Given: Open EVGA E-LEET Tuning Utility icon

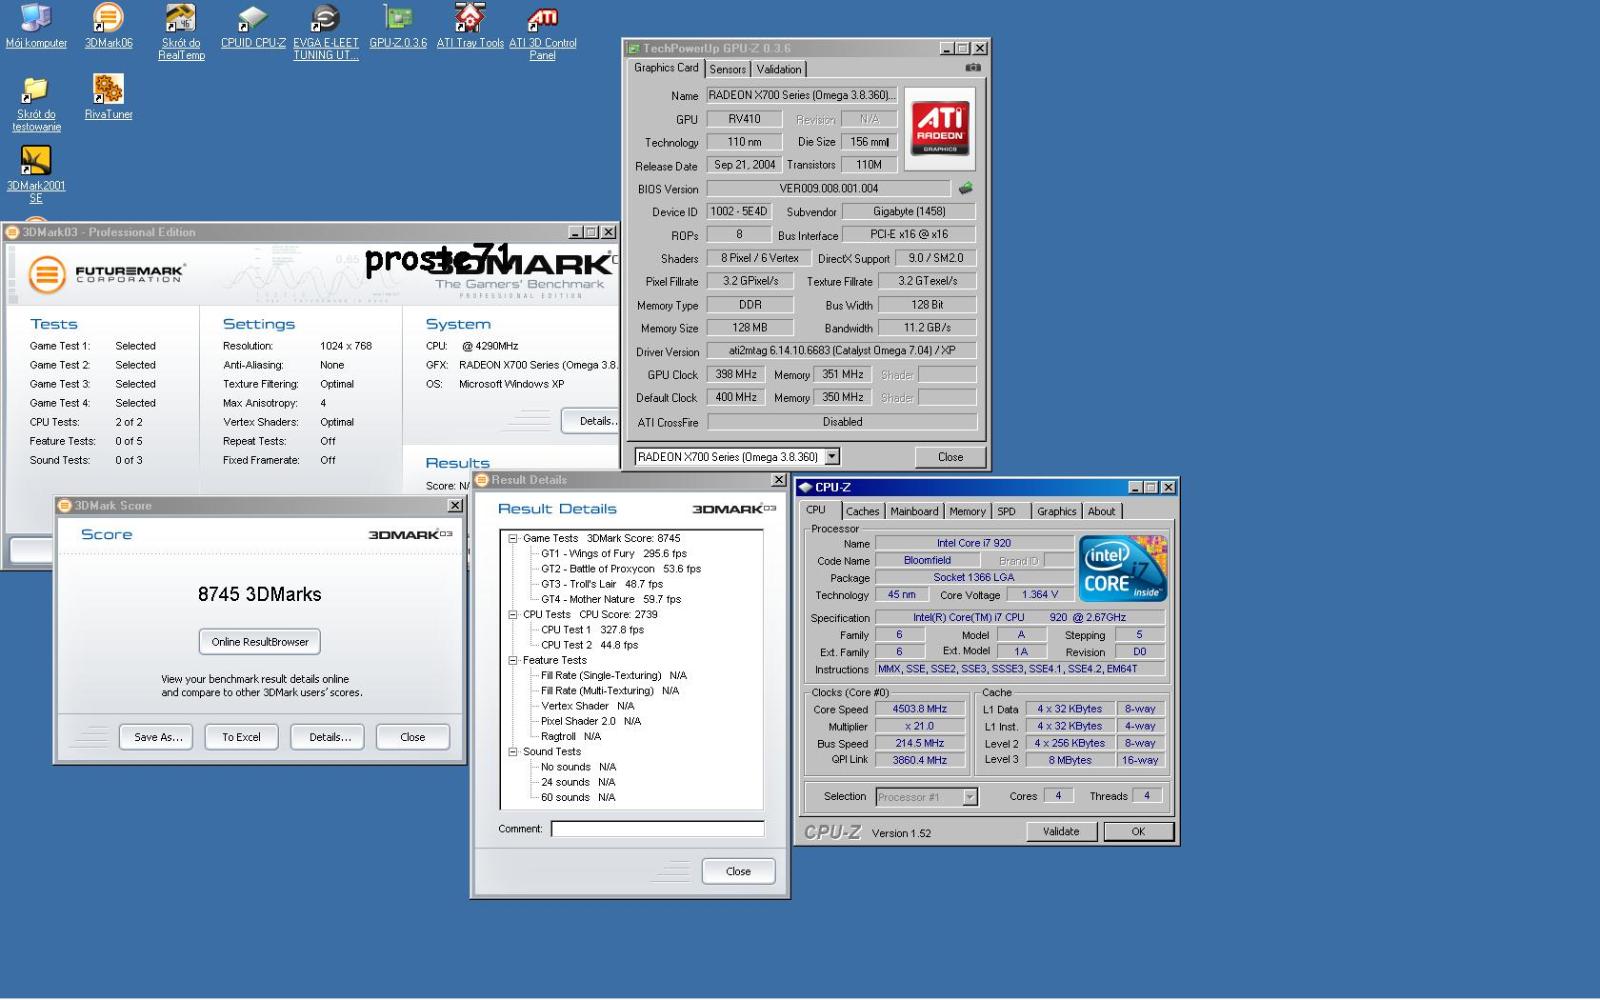Looking at the screenshot, I should tap(326, 32).
